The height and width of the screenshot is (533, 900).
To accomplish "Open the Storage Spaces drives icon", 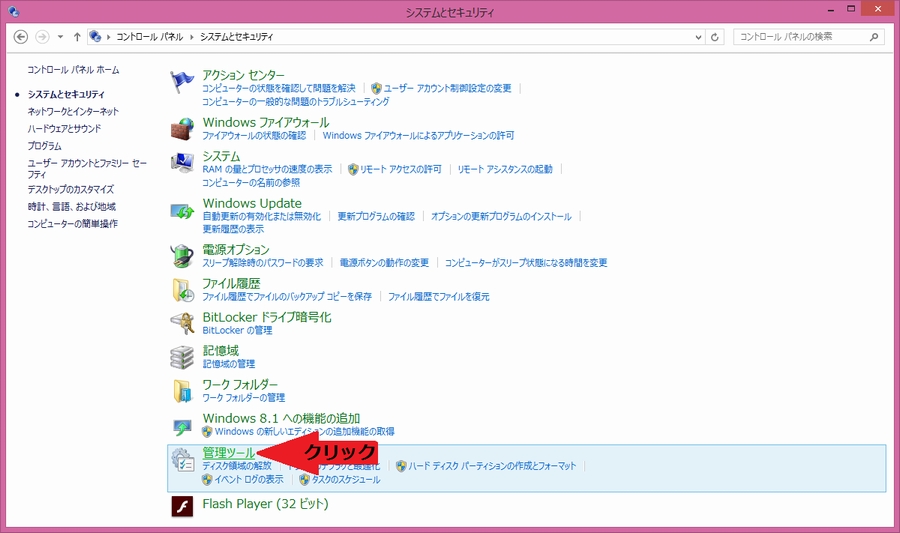I will 183,357.
